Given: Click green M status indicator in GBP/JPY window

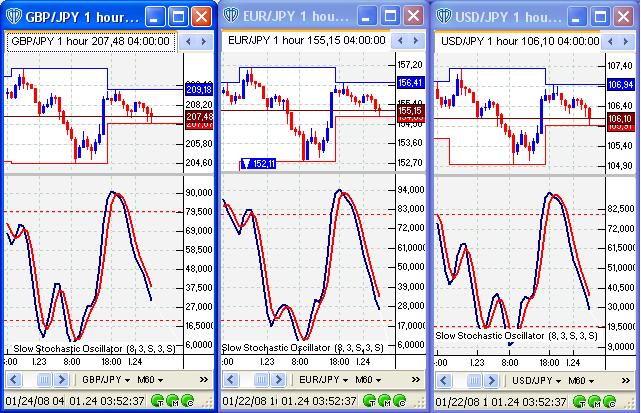Looking at the screenshot, I should point(173,401).
